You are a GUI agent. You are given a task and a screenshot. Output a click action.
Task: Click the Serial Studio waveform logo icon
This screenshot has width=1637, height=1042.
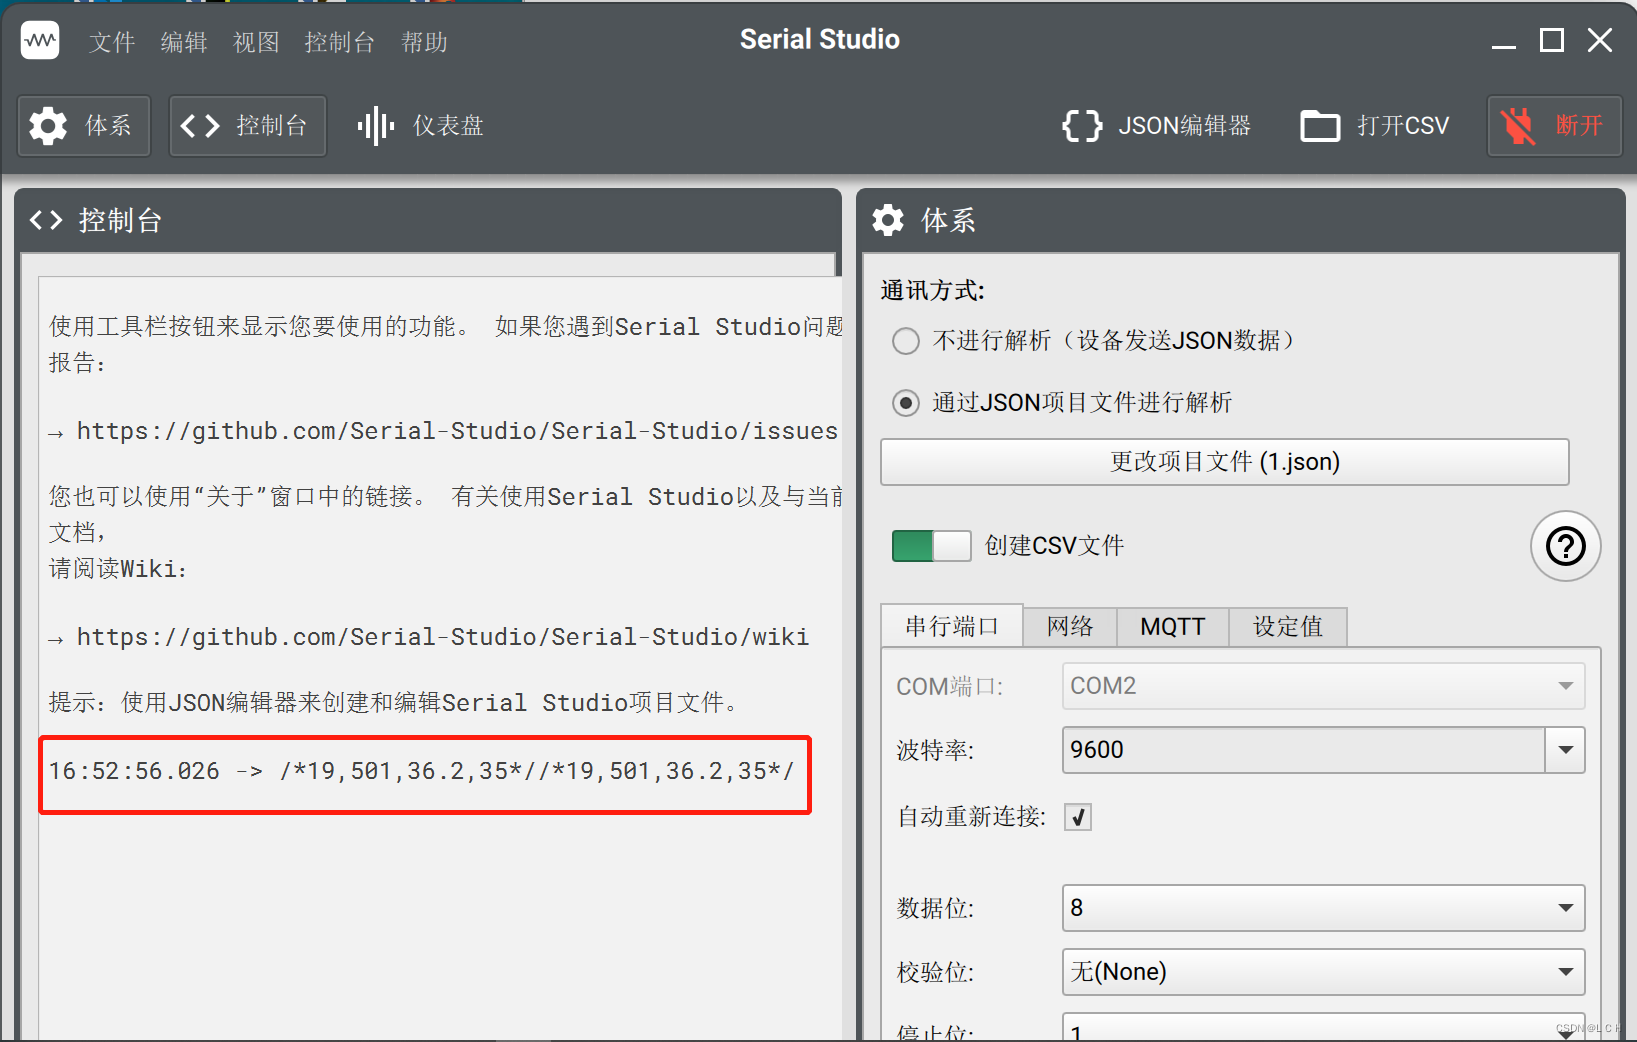40,41
